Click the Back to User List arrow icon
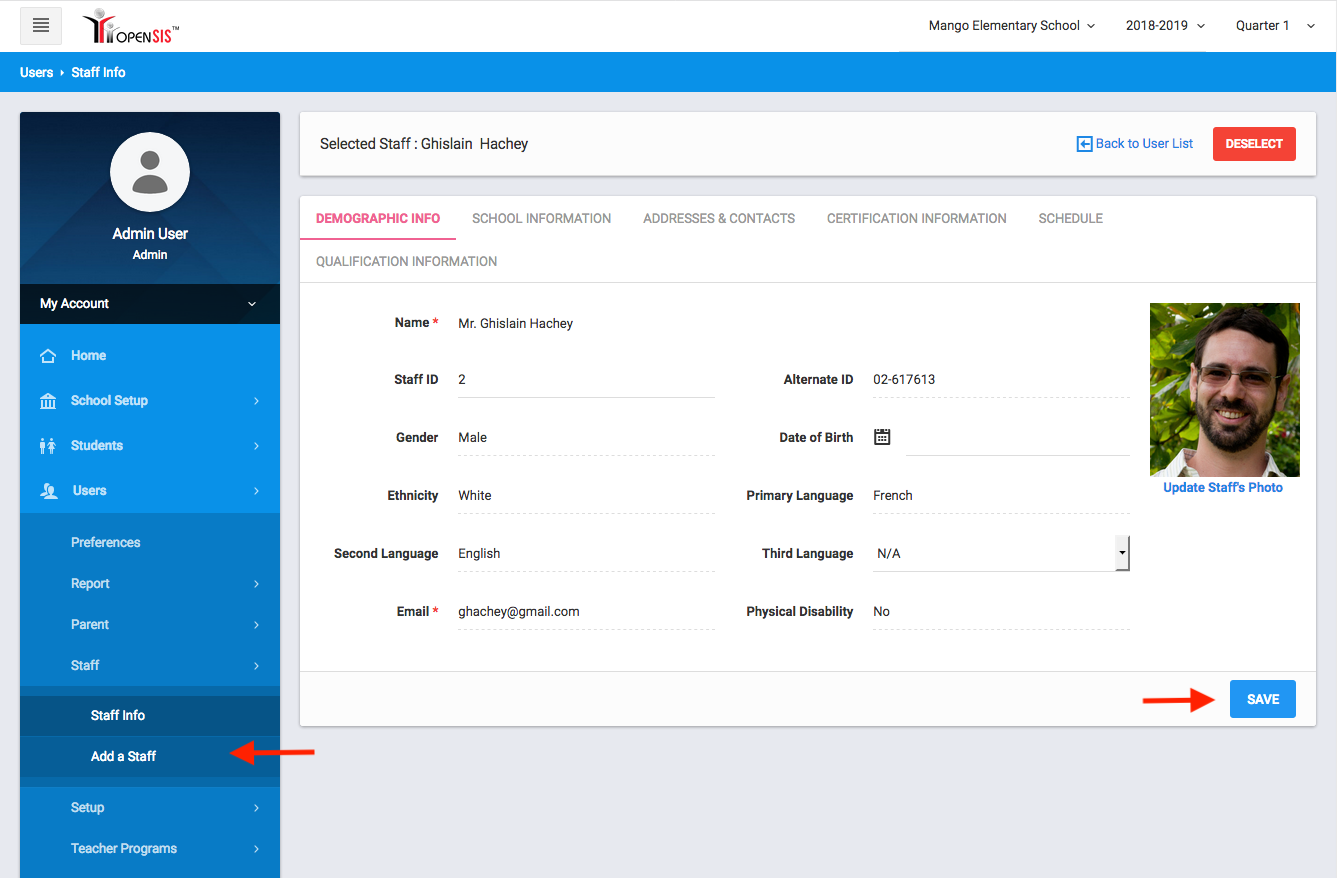This screenshot has width=1337, height=878. (1084, 144)
